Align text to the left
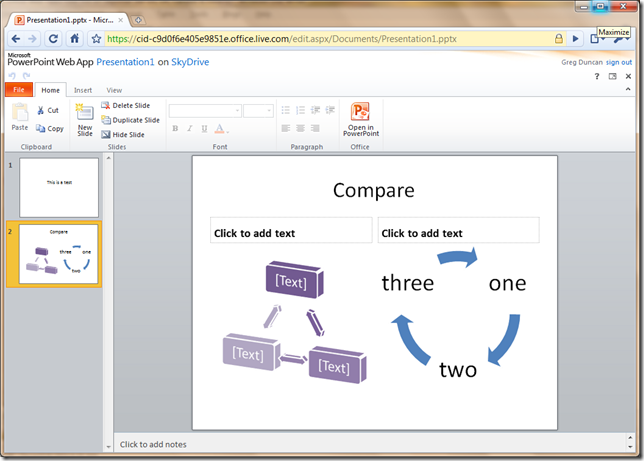The width and height of the screenshot is (644, 461). tap(285, 129)
